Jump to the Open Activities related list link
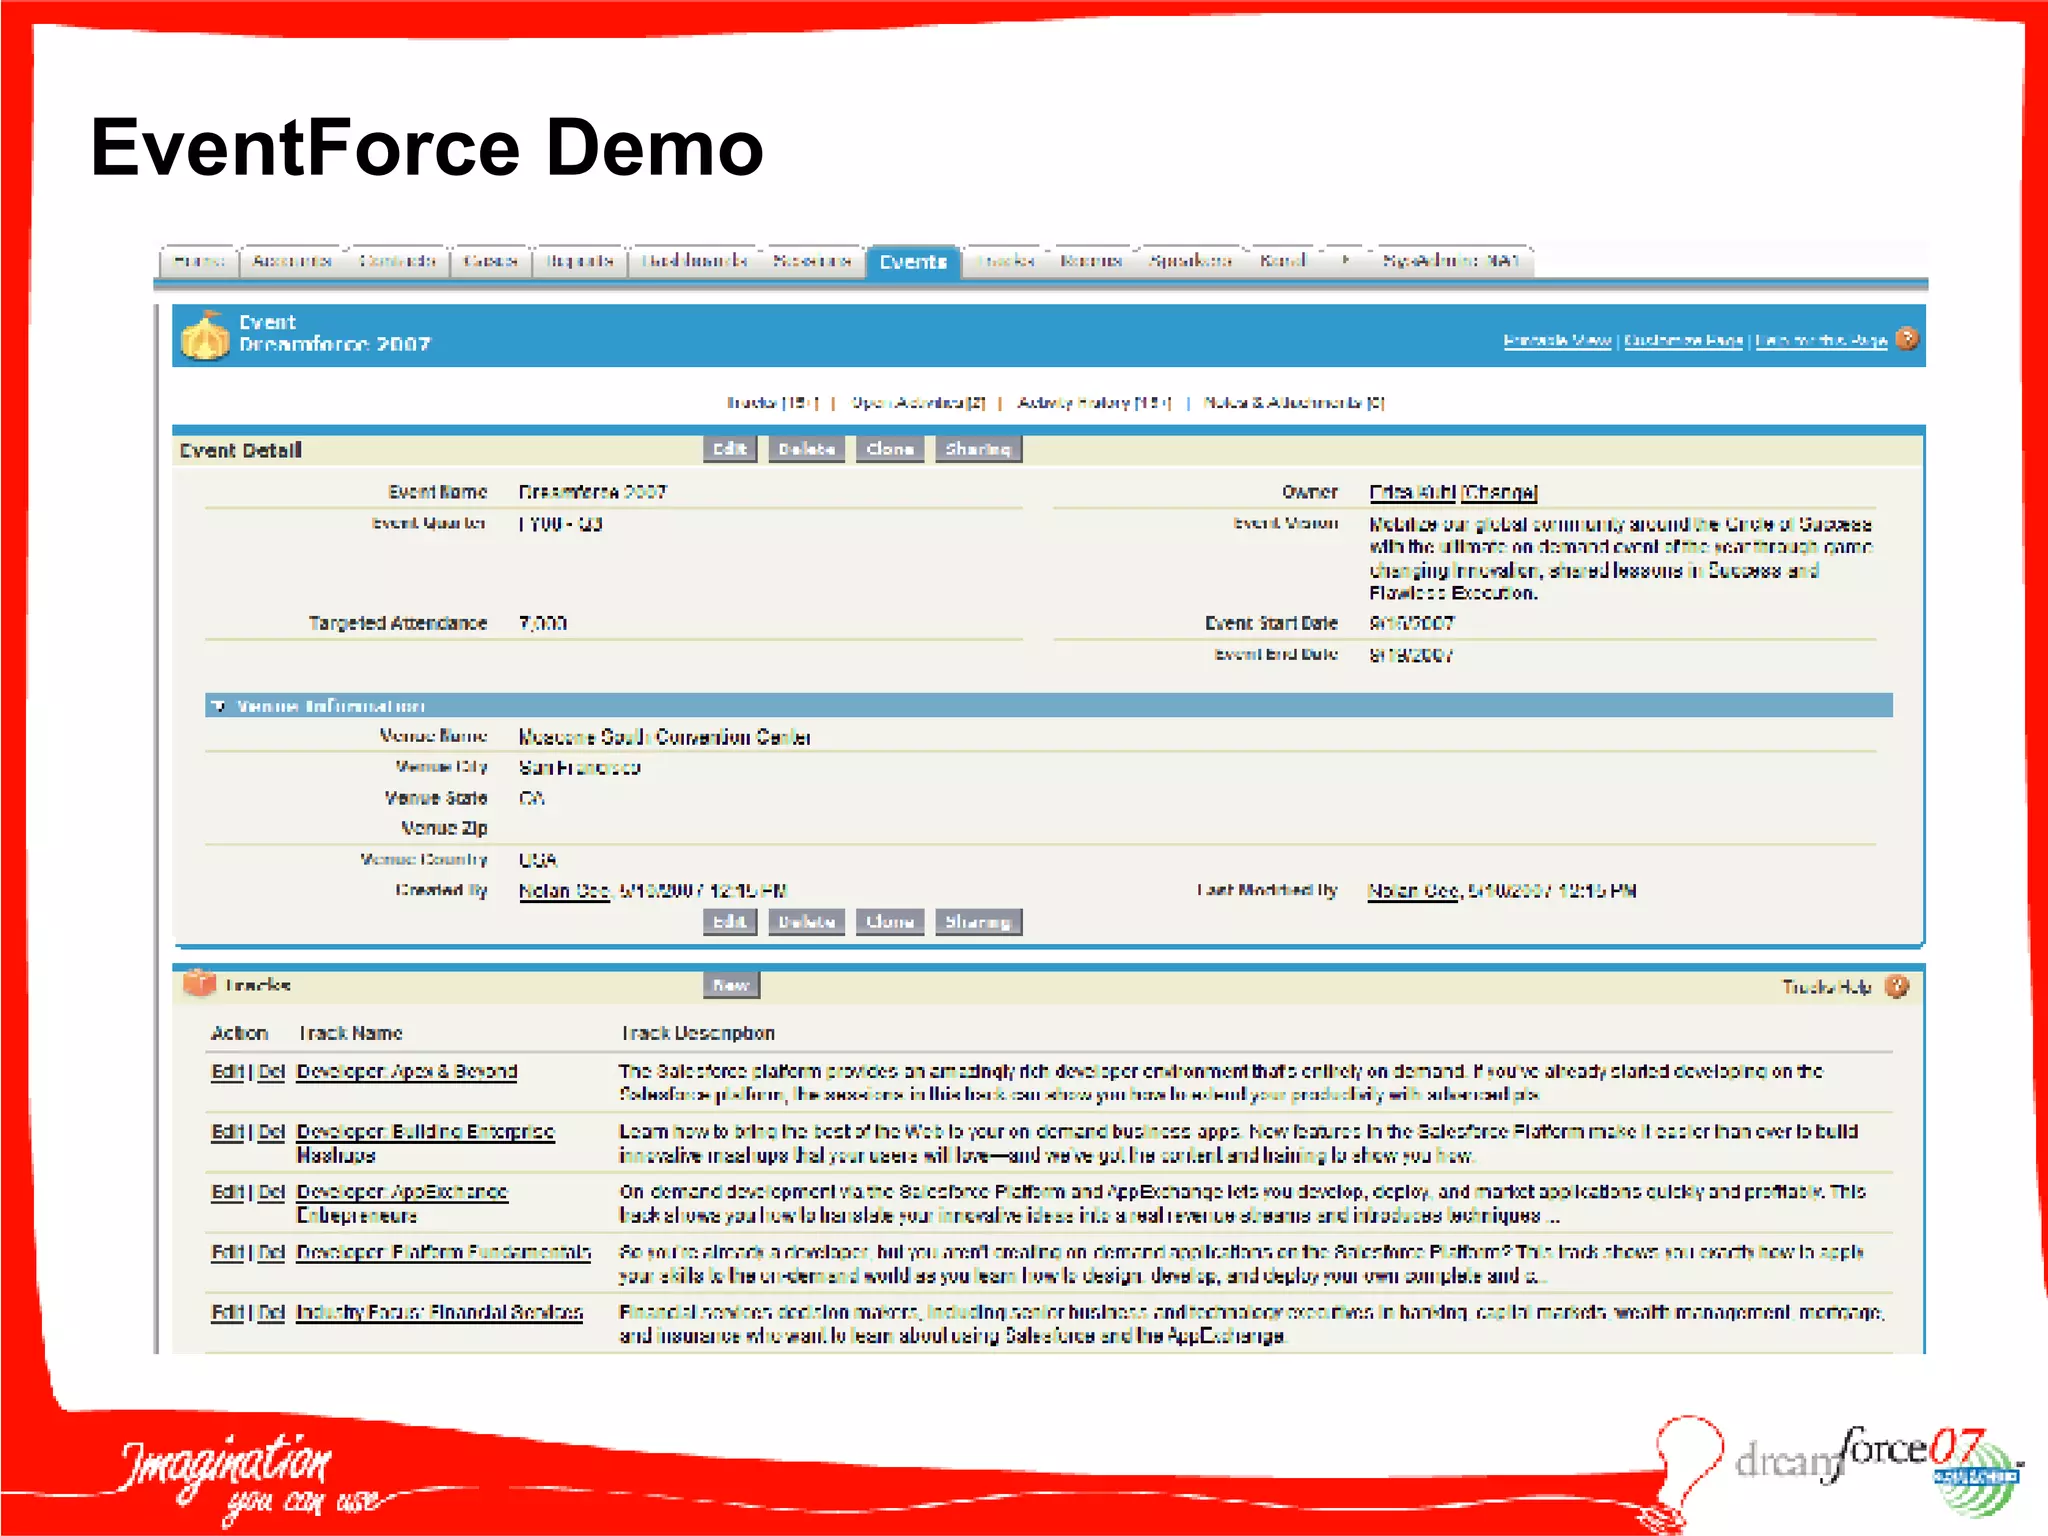Viewport: 2048px width, 1536px height. coord(918,402)
